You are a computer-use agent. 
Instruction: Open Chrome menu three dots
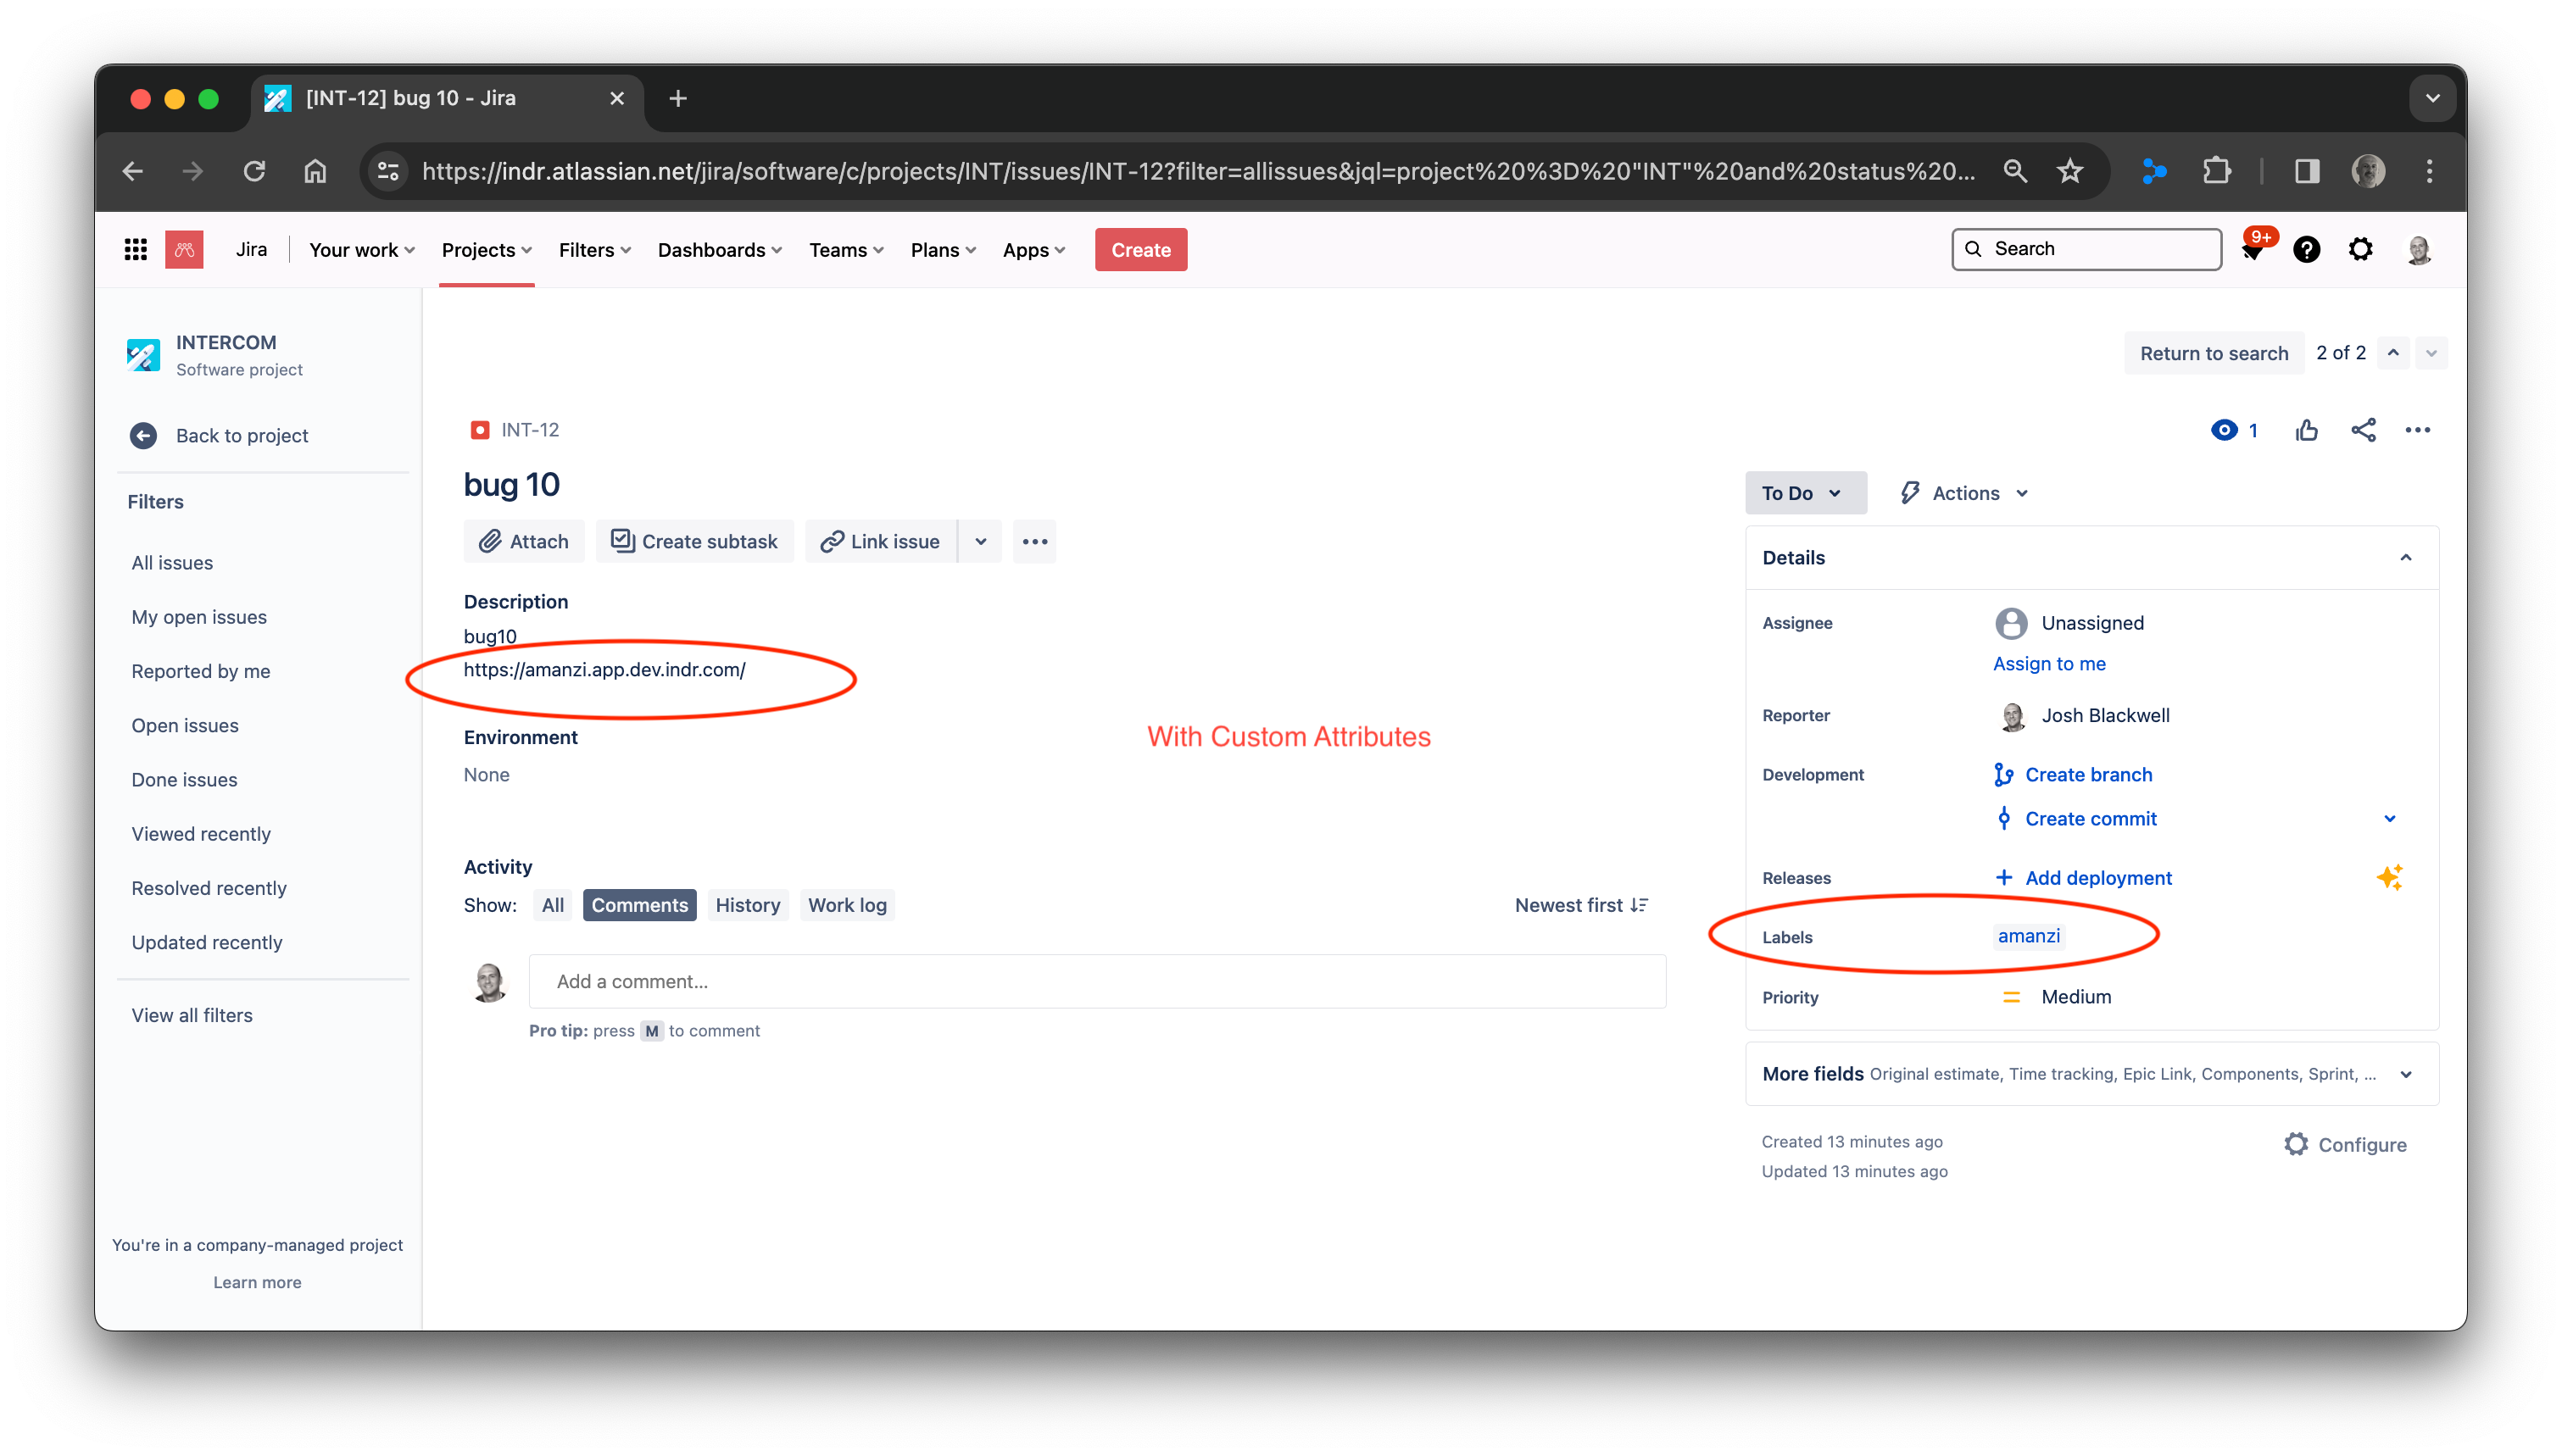[x=2429, y=171]
